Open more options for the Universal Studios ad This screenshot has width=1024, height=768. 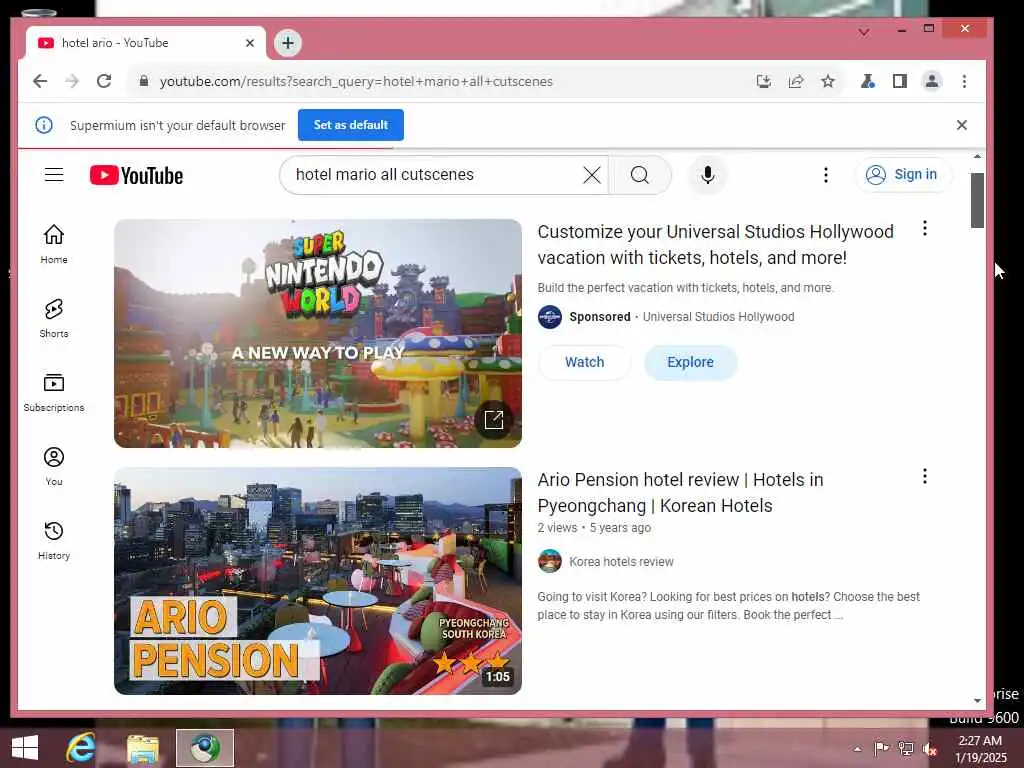(924, 228)
